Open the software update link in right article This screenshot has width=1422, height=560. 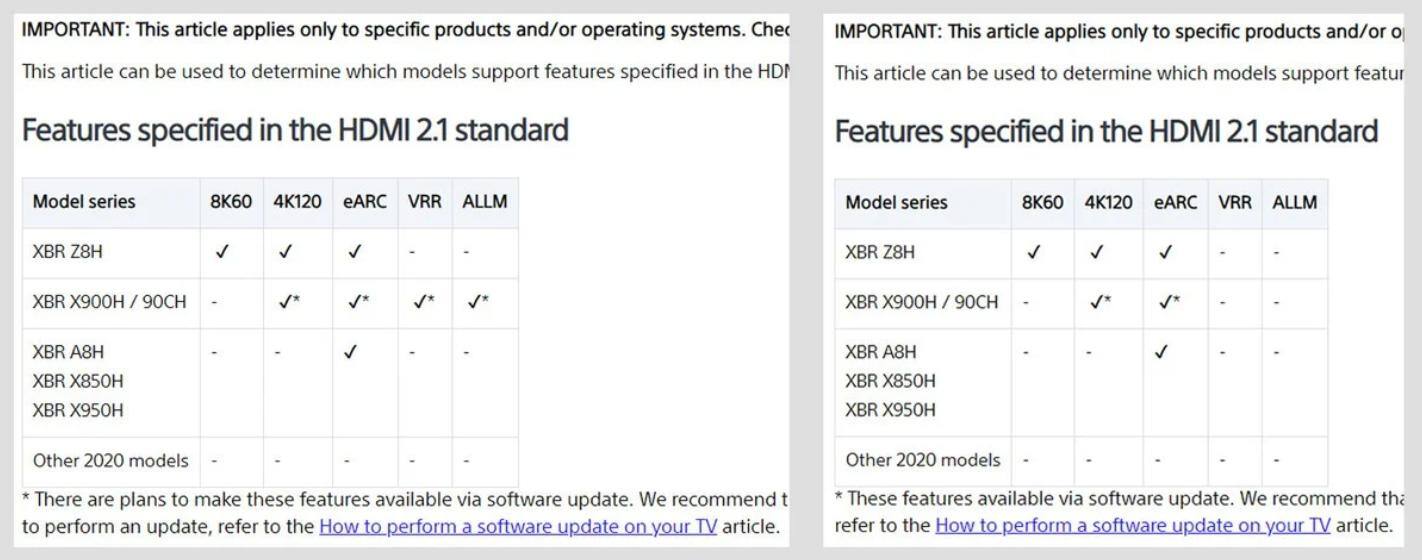(x=1132, y=525)
